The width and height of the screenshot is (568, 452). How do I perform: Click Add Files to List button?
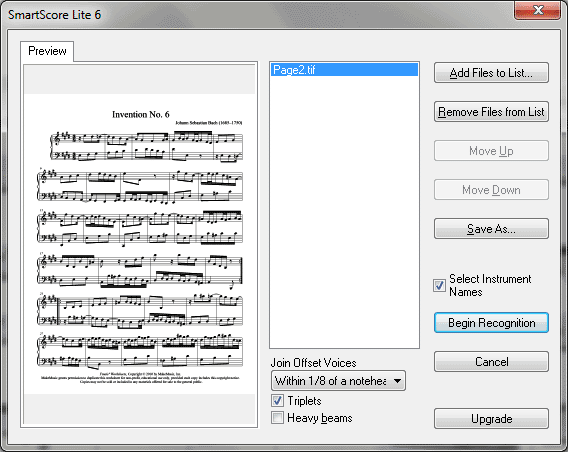coord(491,73)
